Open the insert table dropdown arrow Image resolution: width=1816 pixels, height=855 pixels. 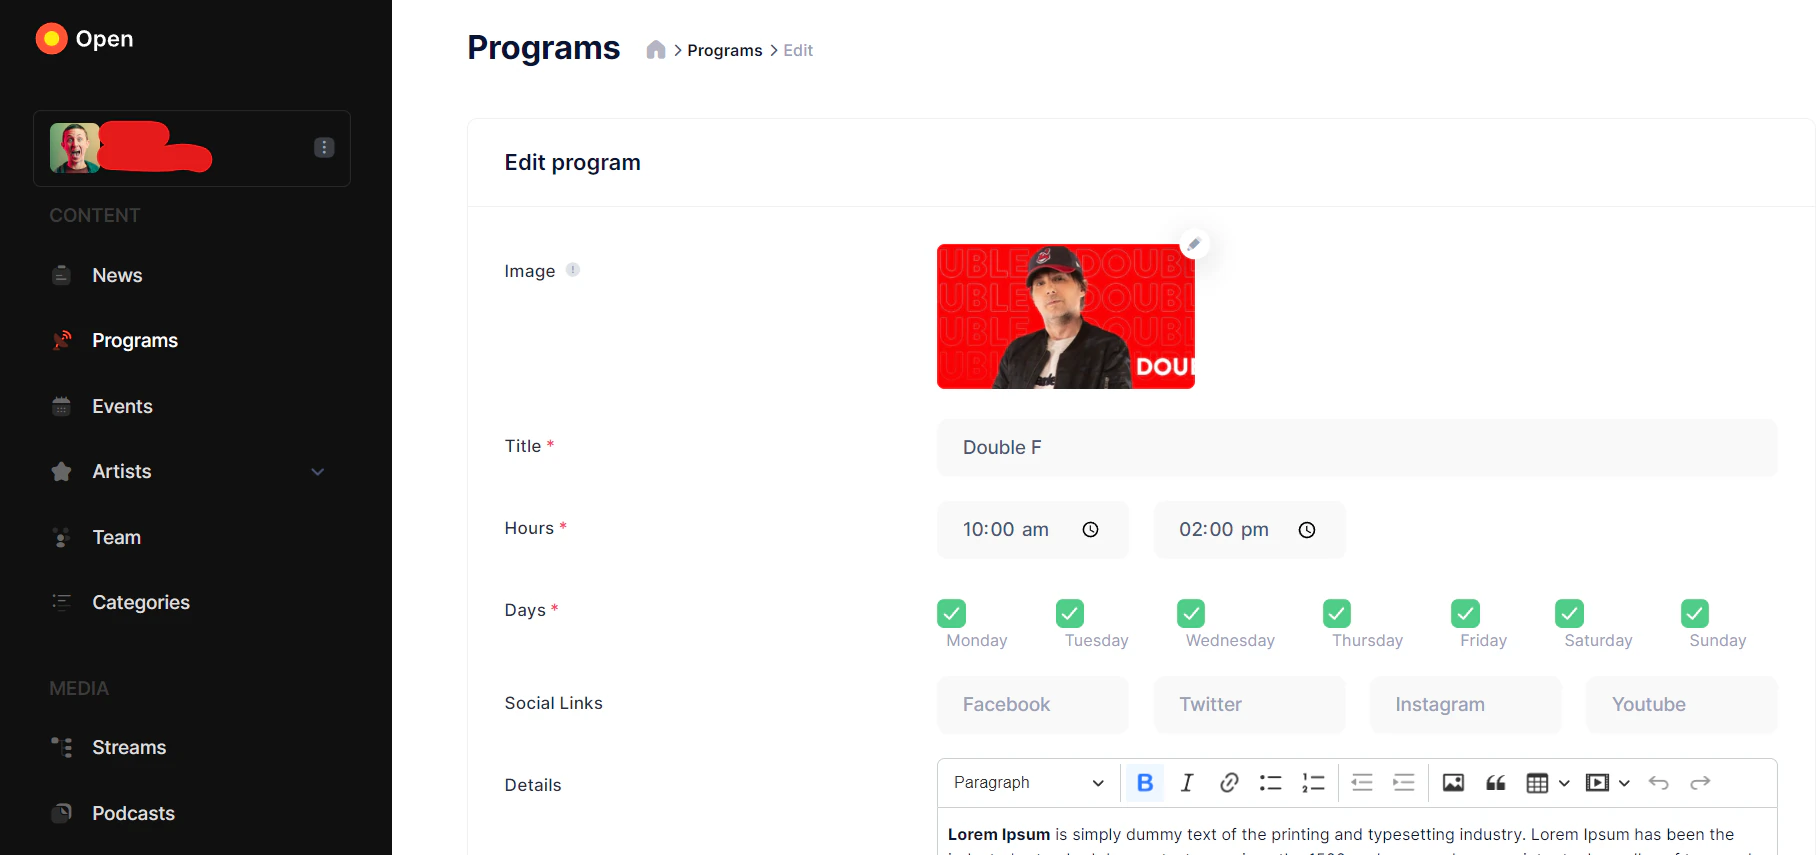(1564, 783)
